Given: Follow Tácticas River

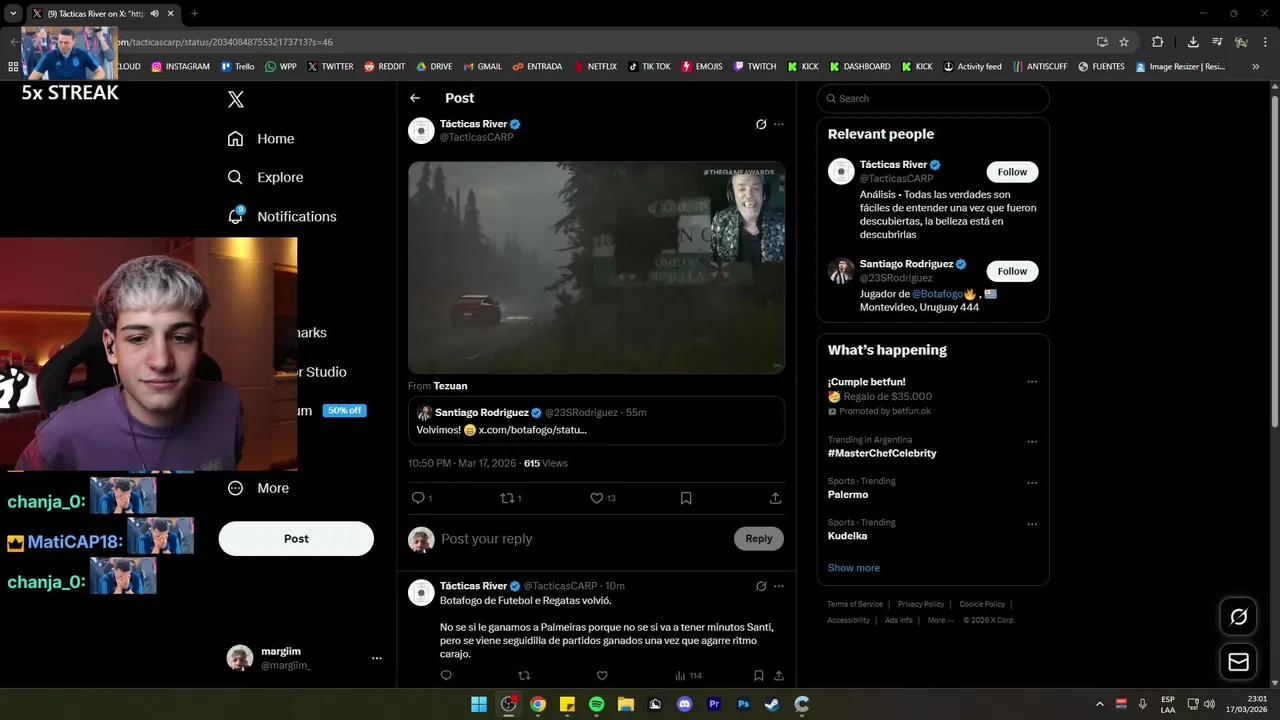Looking at the screenshot, I should click(1012, 172).
